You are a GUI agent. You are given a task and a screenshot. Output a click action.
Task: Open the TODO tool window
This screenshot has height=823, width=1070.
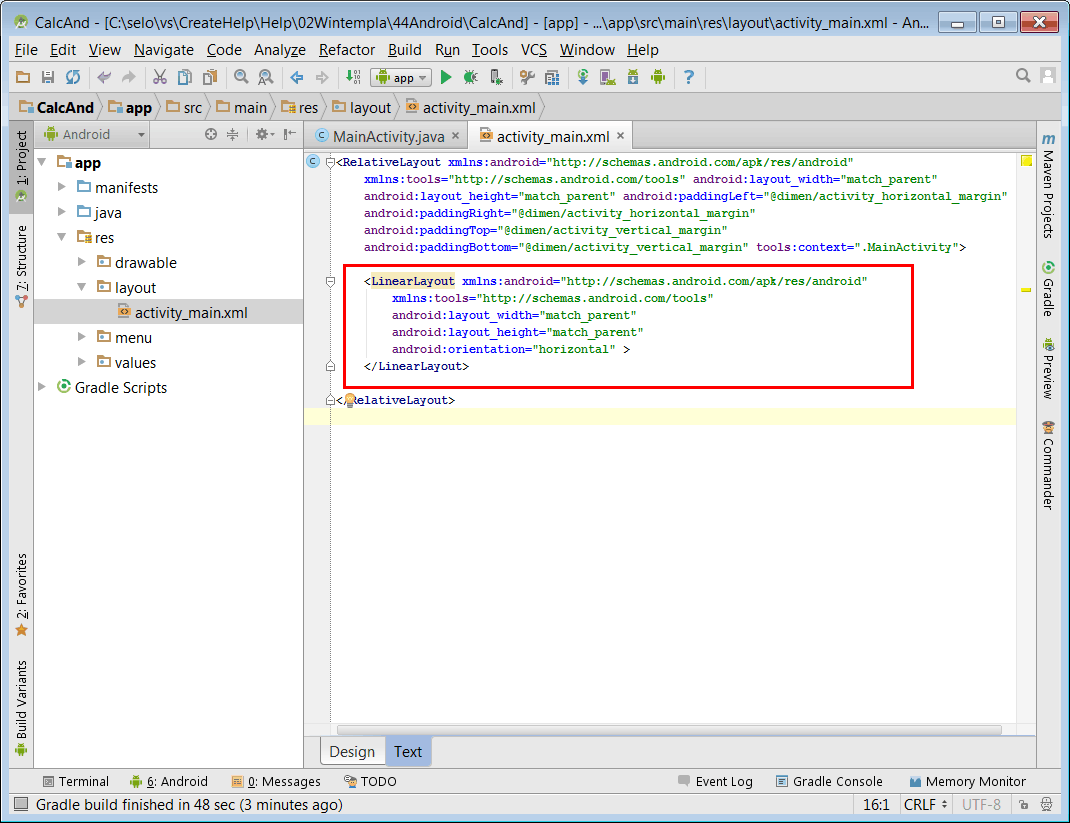point(371,781)
